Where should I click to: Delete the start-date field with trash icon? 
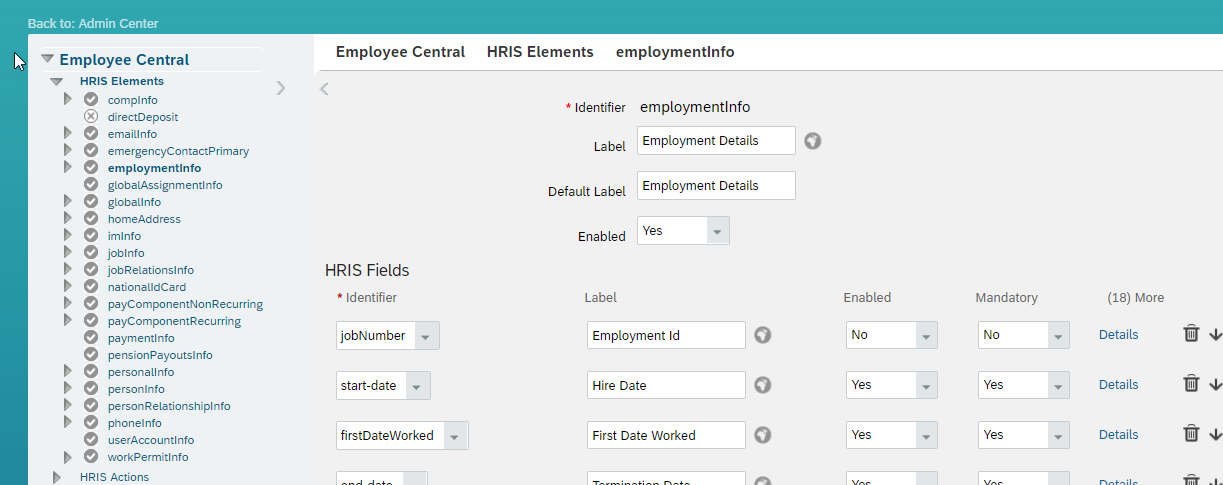1191,383
